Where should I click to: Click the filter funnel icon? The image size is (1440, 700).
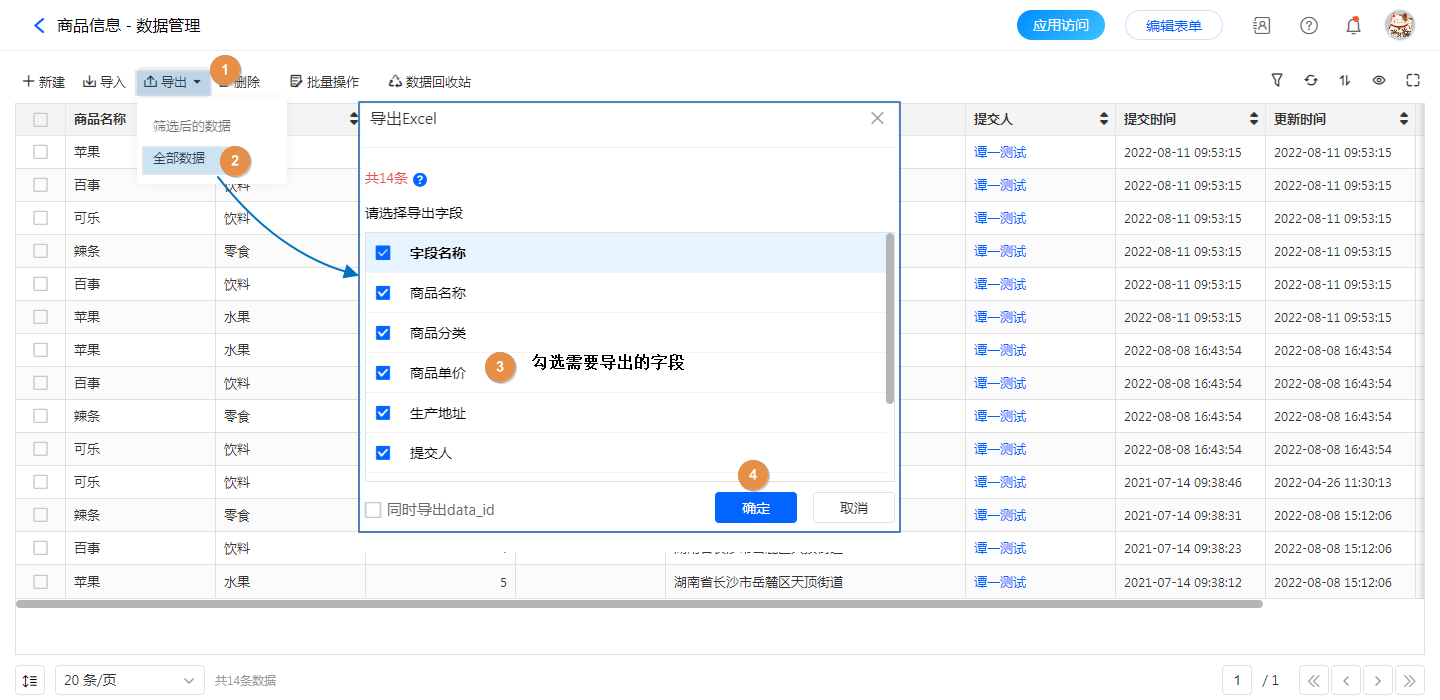click(1277, 81)
